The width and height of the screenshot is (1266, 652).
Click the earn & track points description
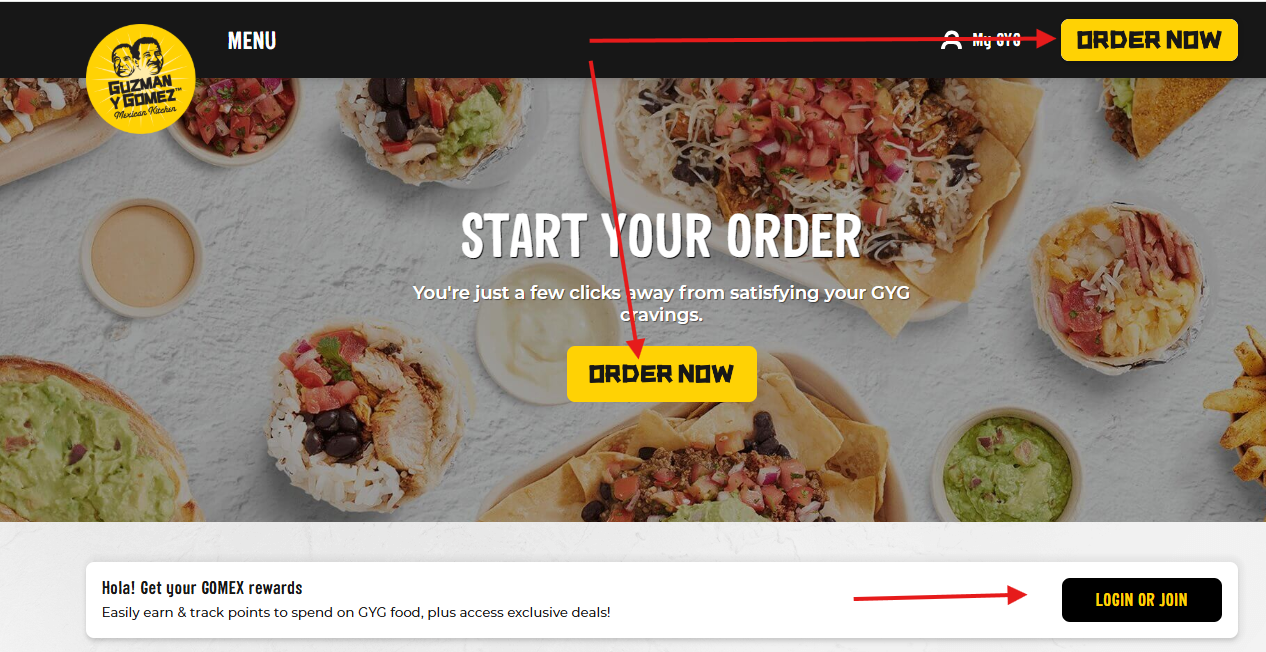[x=356, y=612]
